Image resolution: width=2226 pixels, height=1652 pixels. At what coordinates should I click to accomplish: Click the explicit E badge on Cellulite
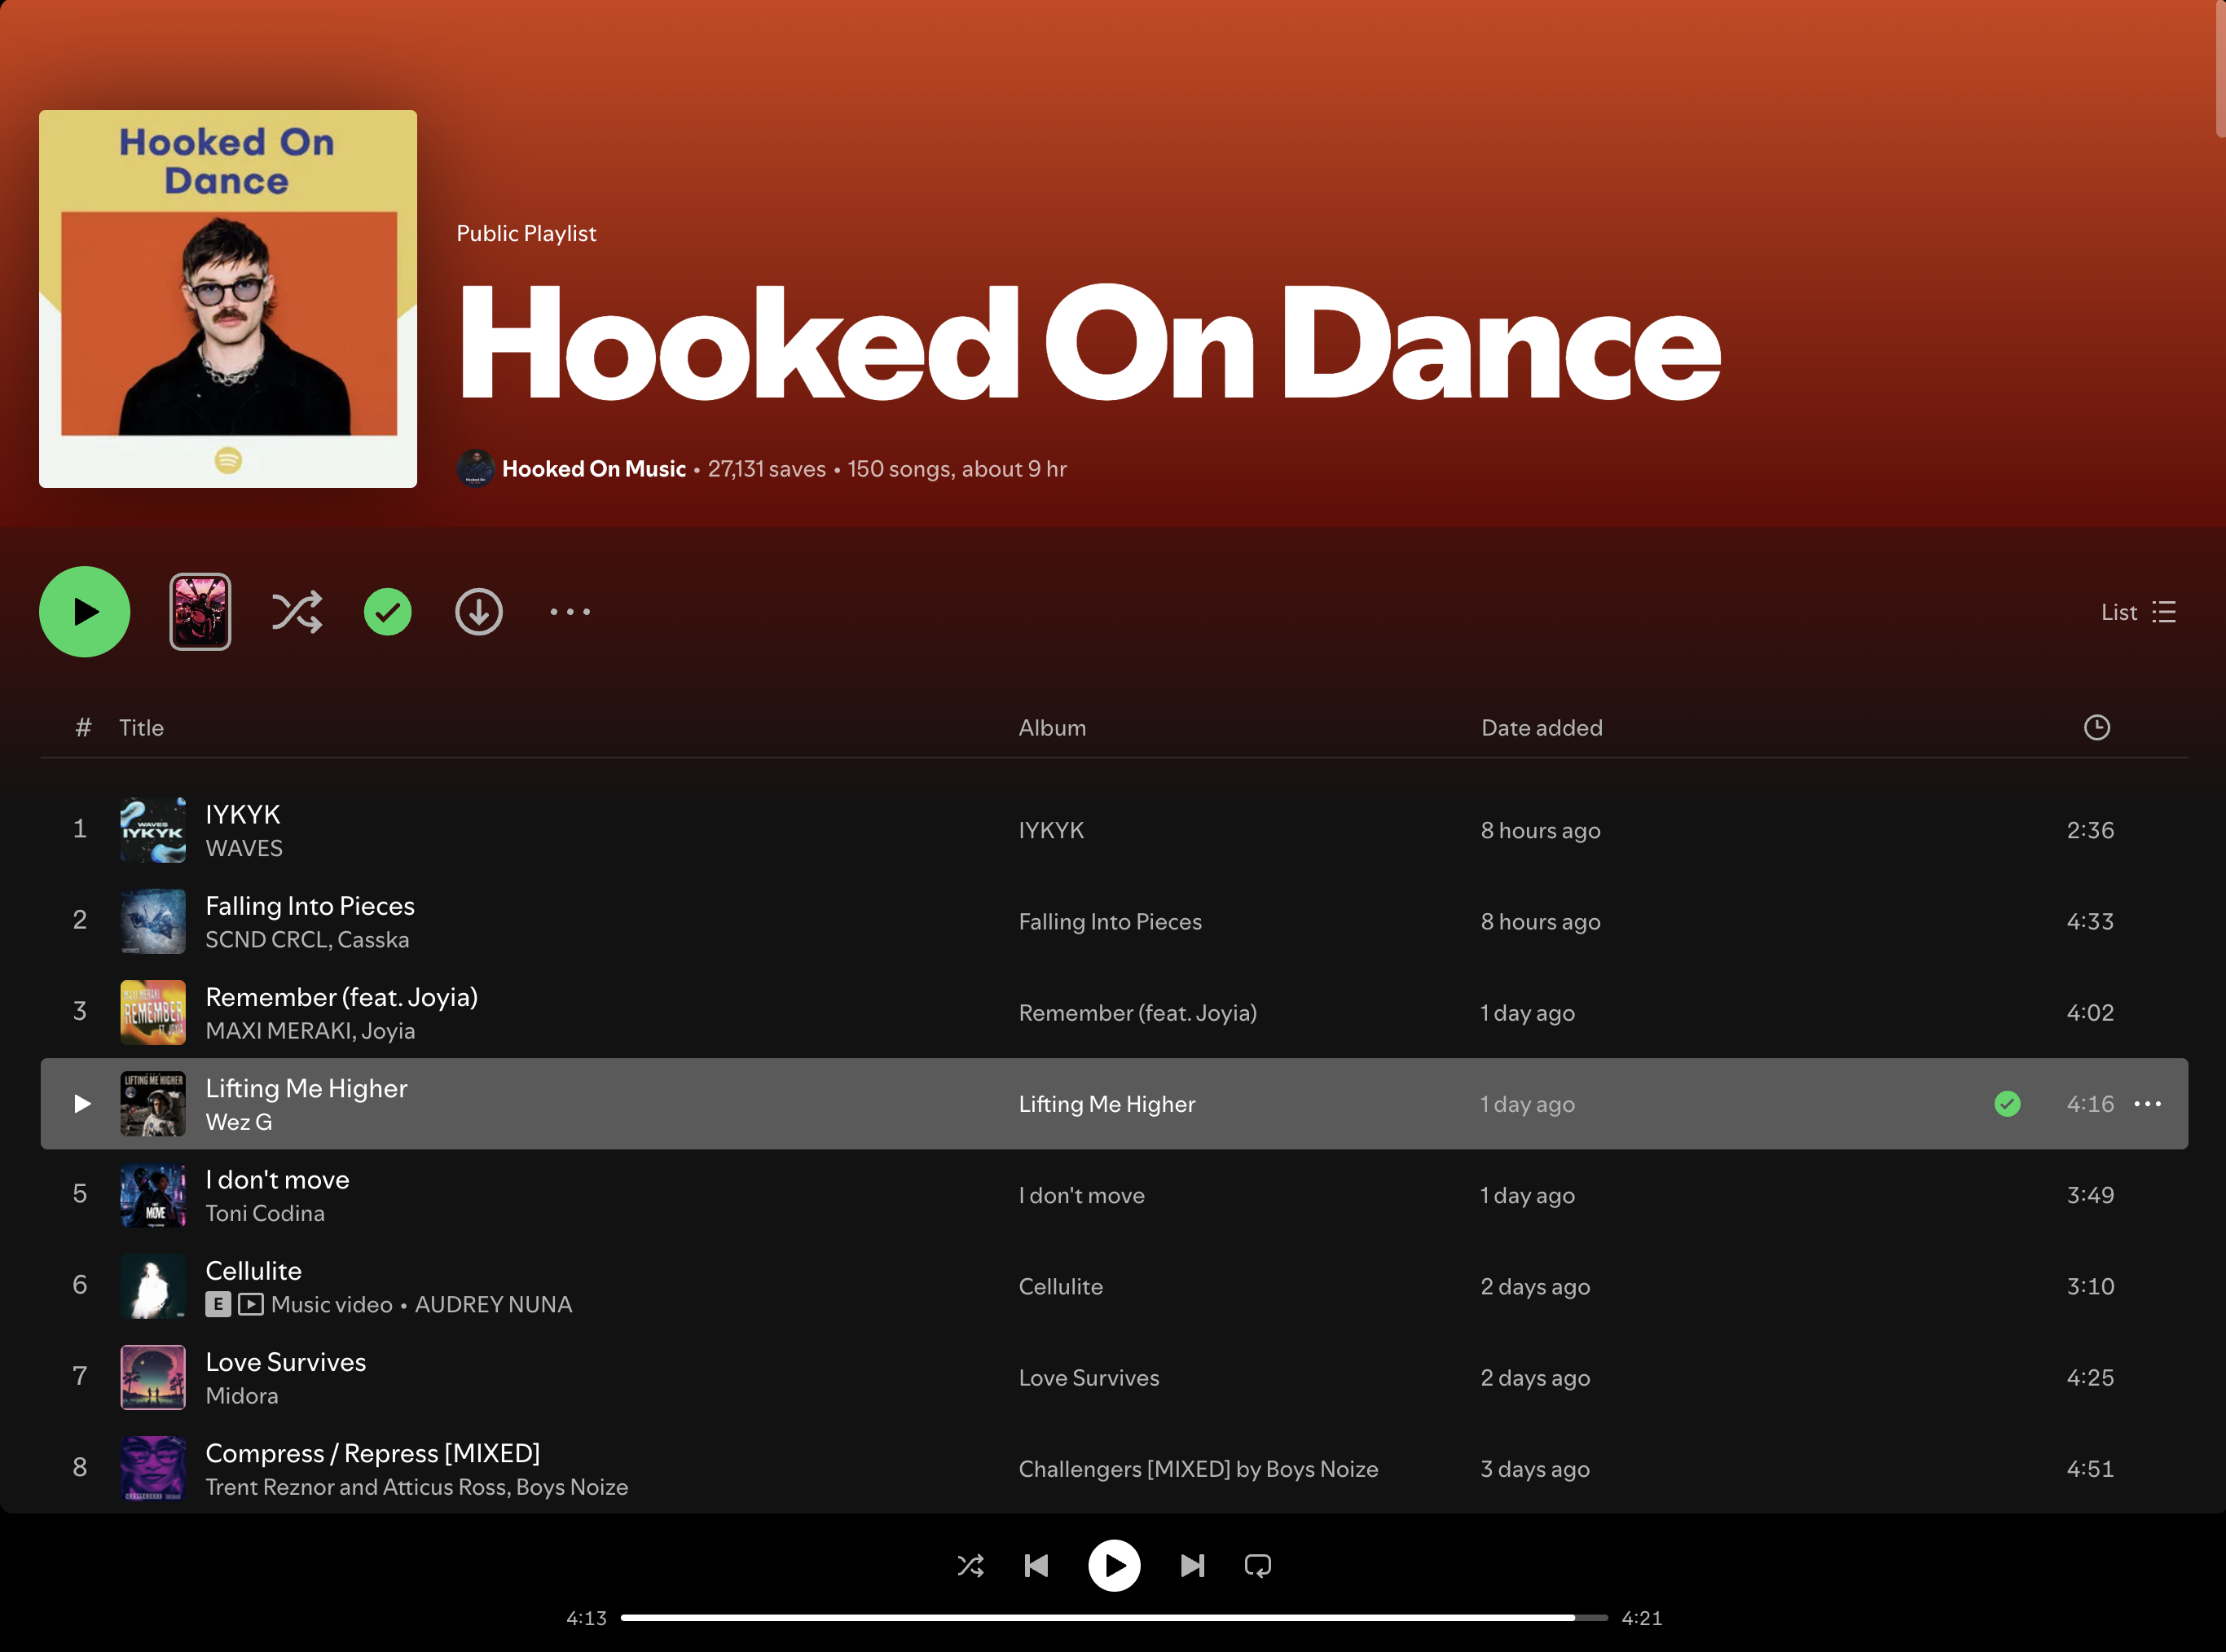pos(218,1304)
